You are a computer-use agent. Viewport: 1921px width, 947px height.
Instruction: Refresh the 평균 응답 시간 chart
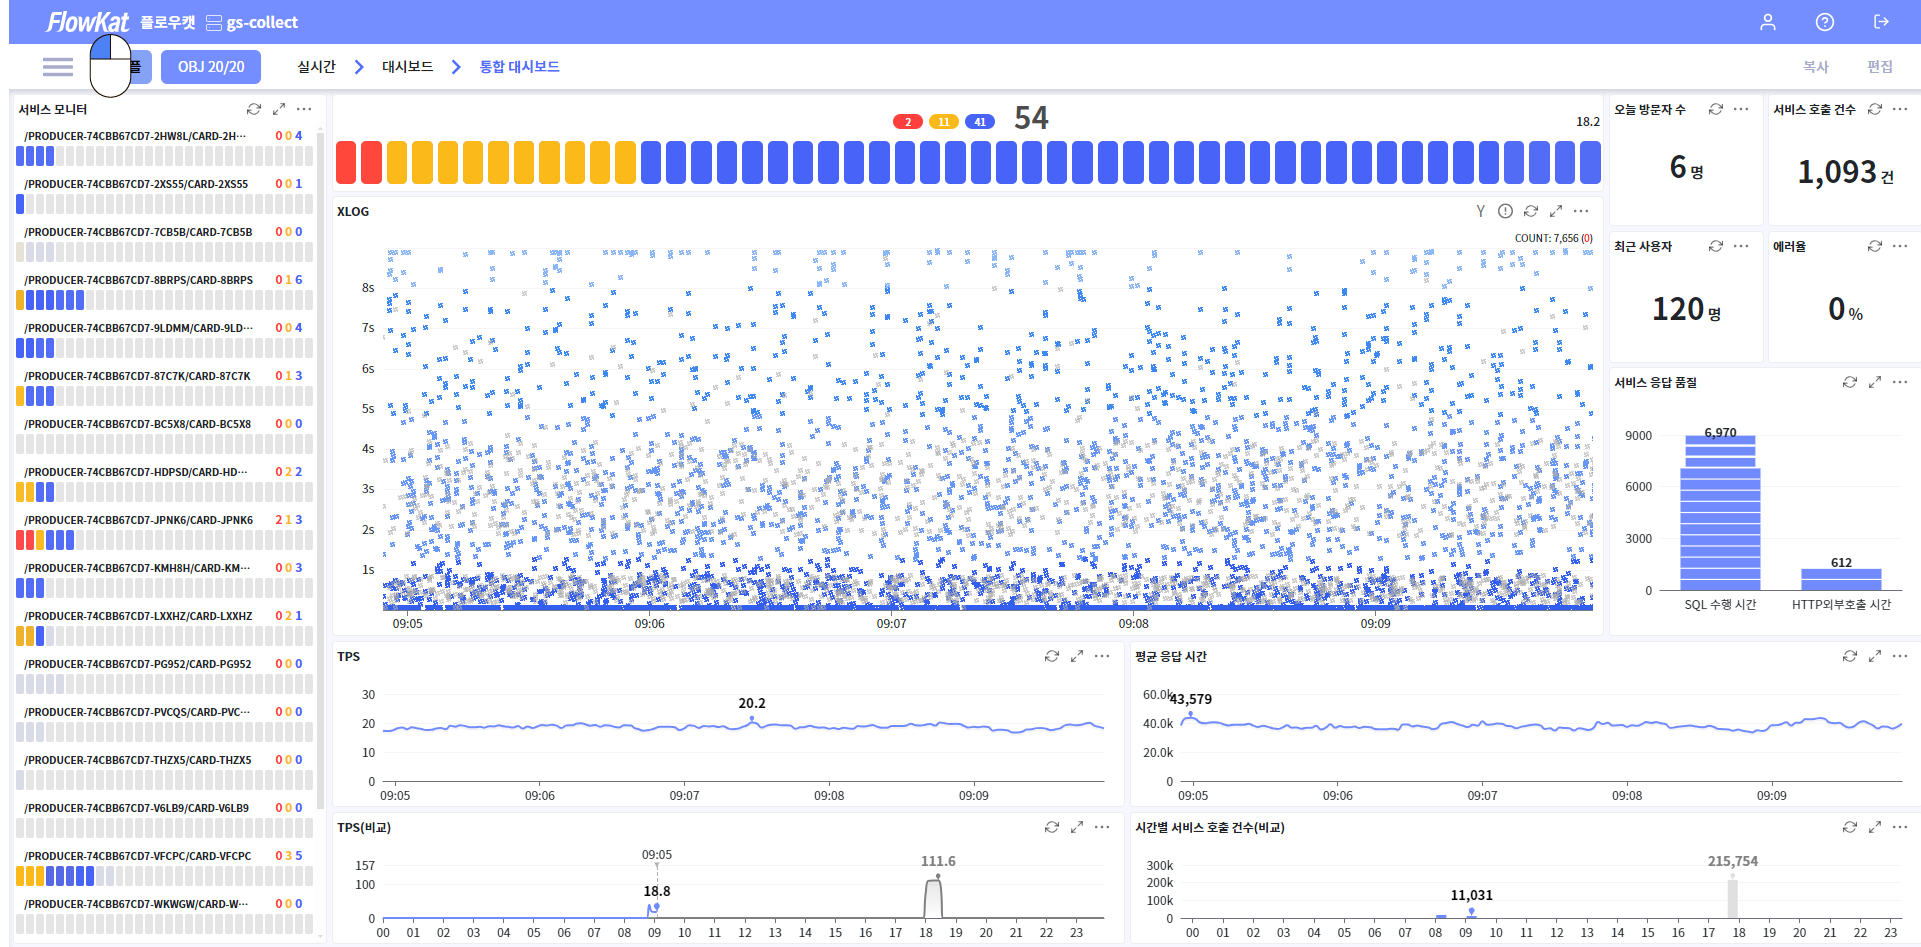(x=1850, y=656)
